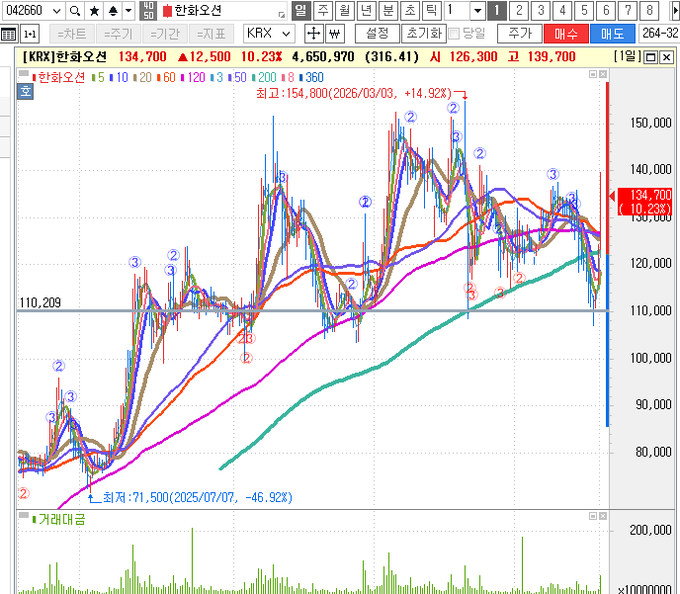680x594 pixels.
Task: Select interval preset button 3
Action: 541,10
